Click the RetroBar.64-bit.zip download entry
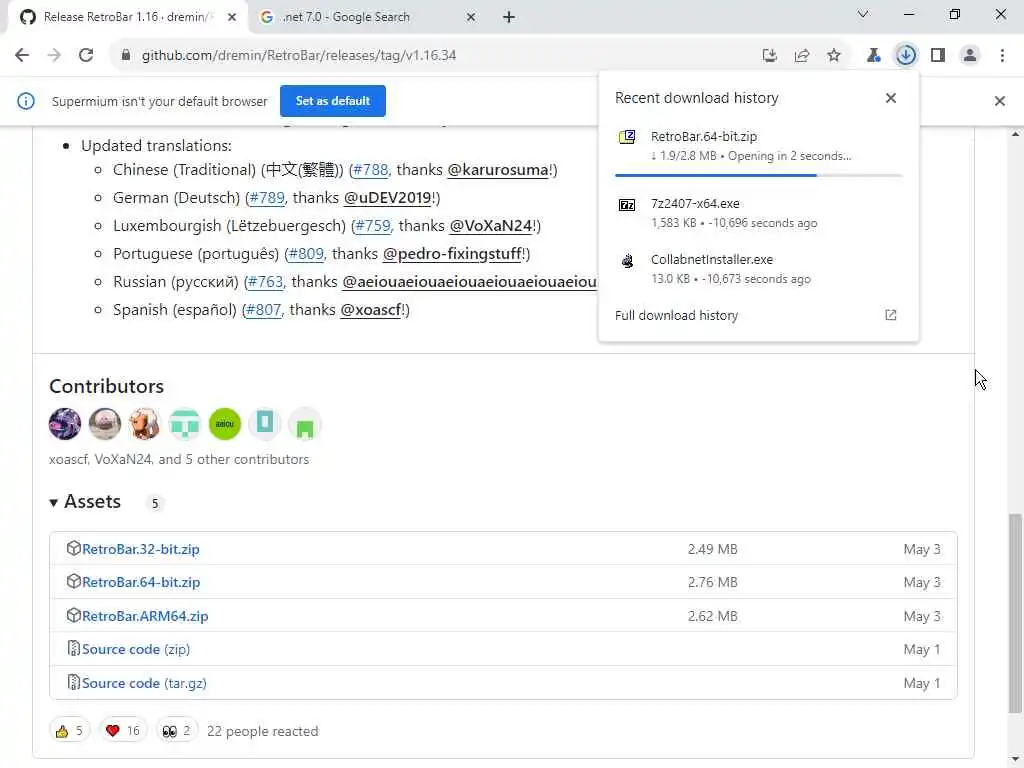 pos(758,146)
